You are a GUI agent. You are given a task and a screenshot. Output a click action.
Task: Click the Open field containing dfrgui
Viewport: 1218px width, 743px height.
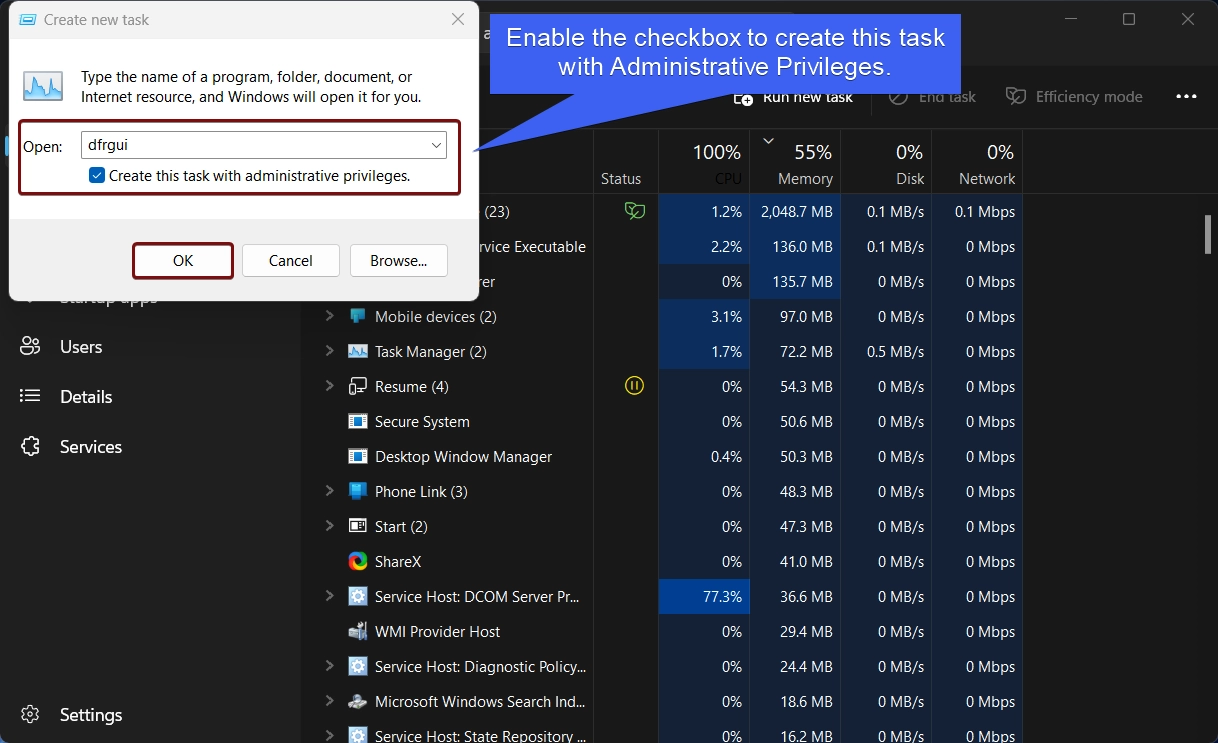click(263, 146)
